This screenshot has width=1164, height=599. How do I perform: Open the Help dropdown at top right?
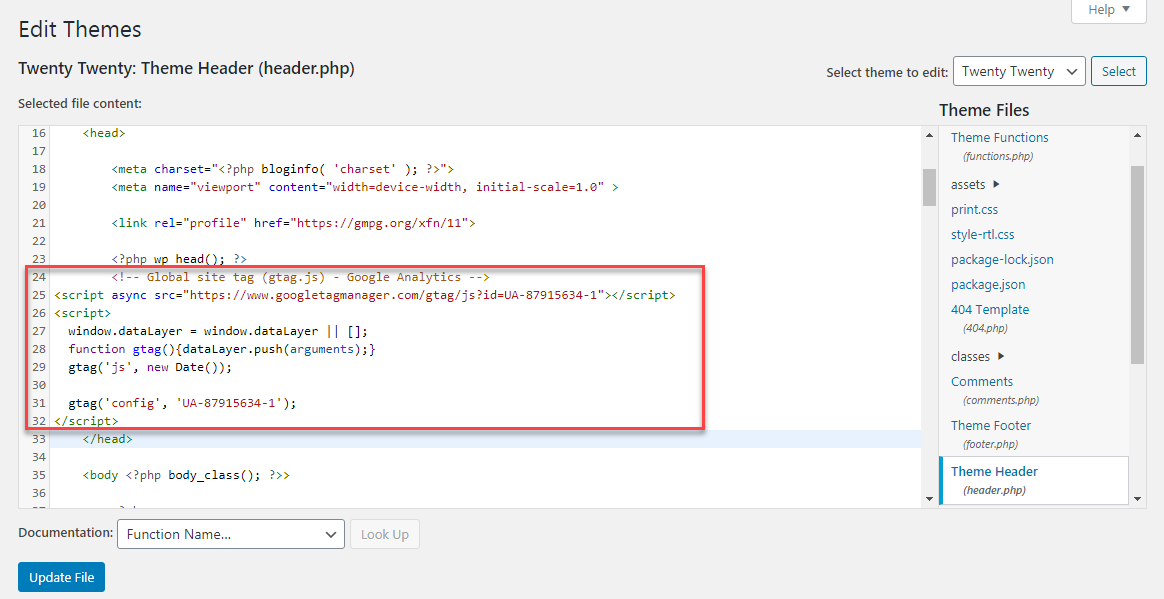1107,10
